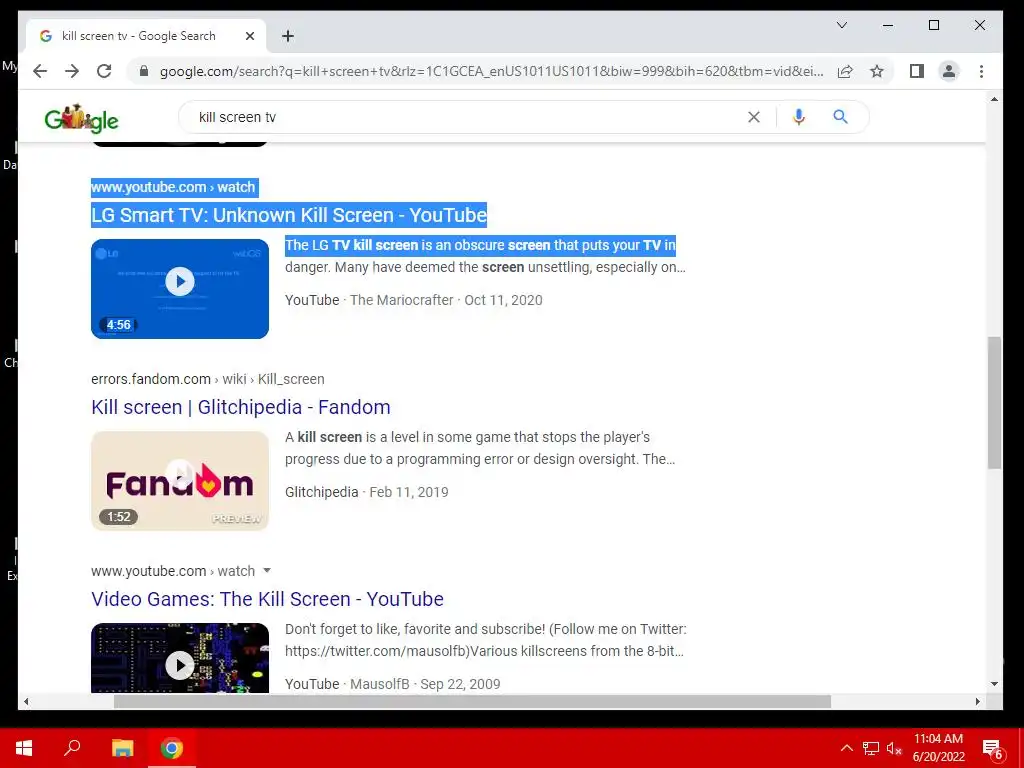Open the Windows Start menu
The width and height of the screenshot is (1024, 768).
(24, 748)
